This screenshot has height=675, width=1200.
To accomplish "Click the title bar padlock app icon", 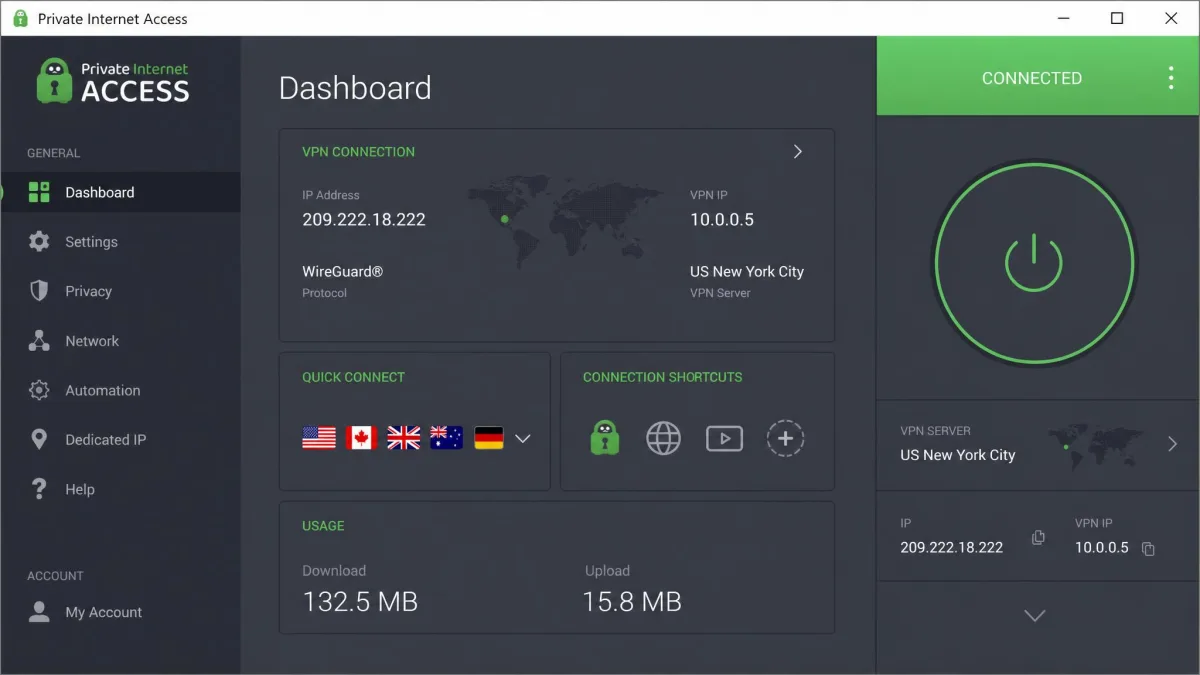I will [20, 18].
